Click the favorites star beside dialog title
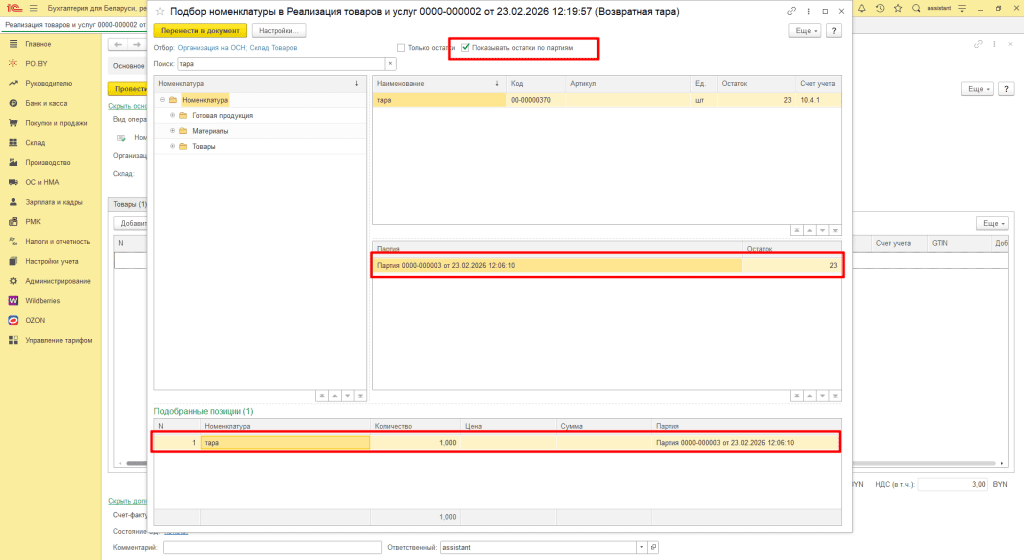1024x560 pixels. click(159, 11)
